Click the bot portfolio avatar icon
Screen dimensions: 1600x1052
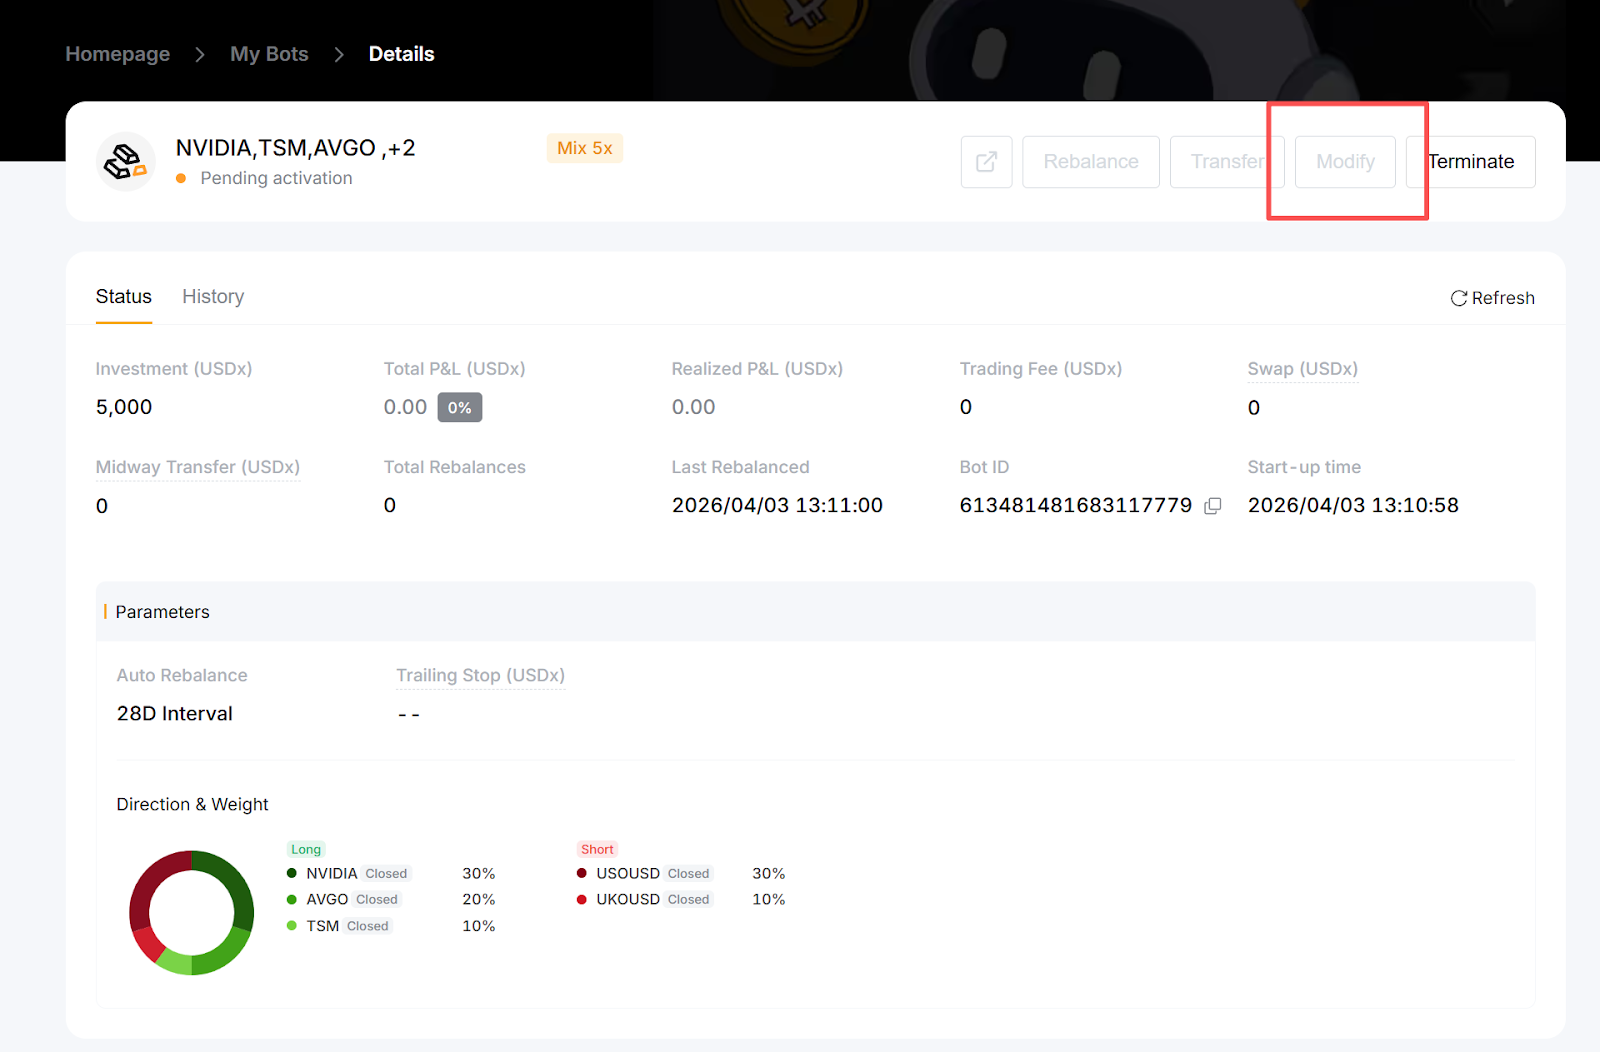[126, 162]
